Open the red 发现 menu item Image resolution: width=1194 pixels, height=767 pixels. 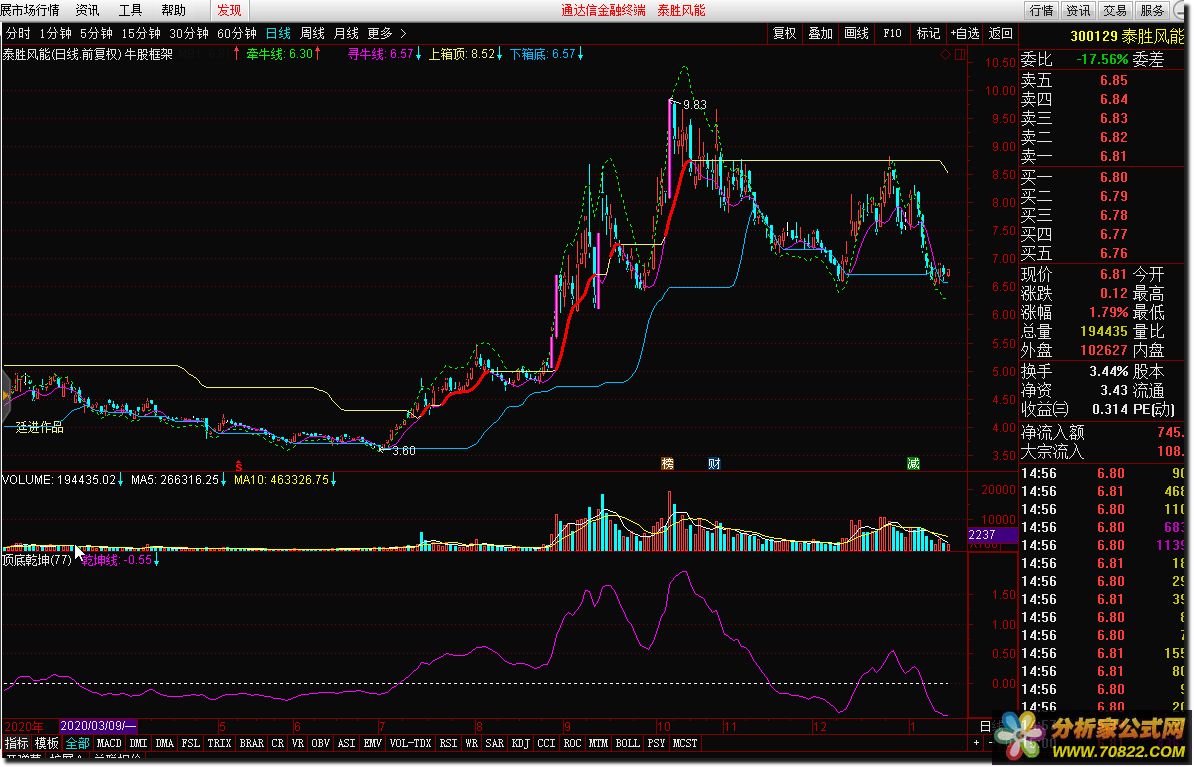tap(228, 10)
